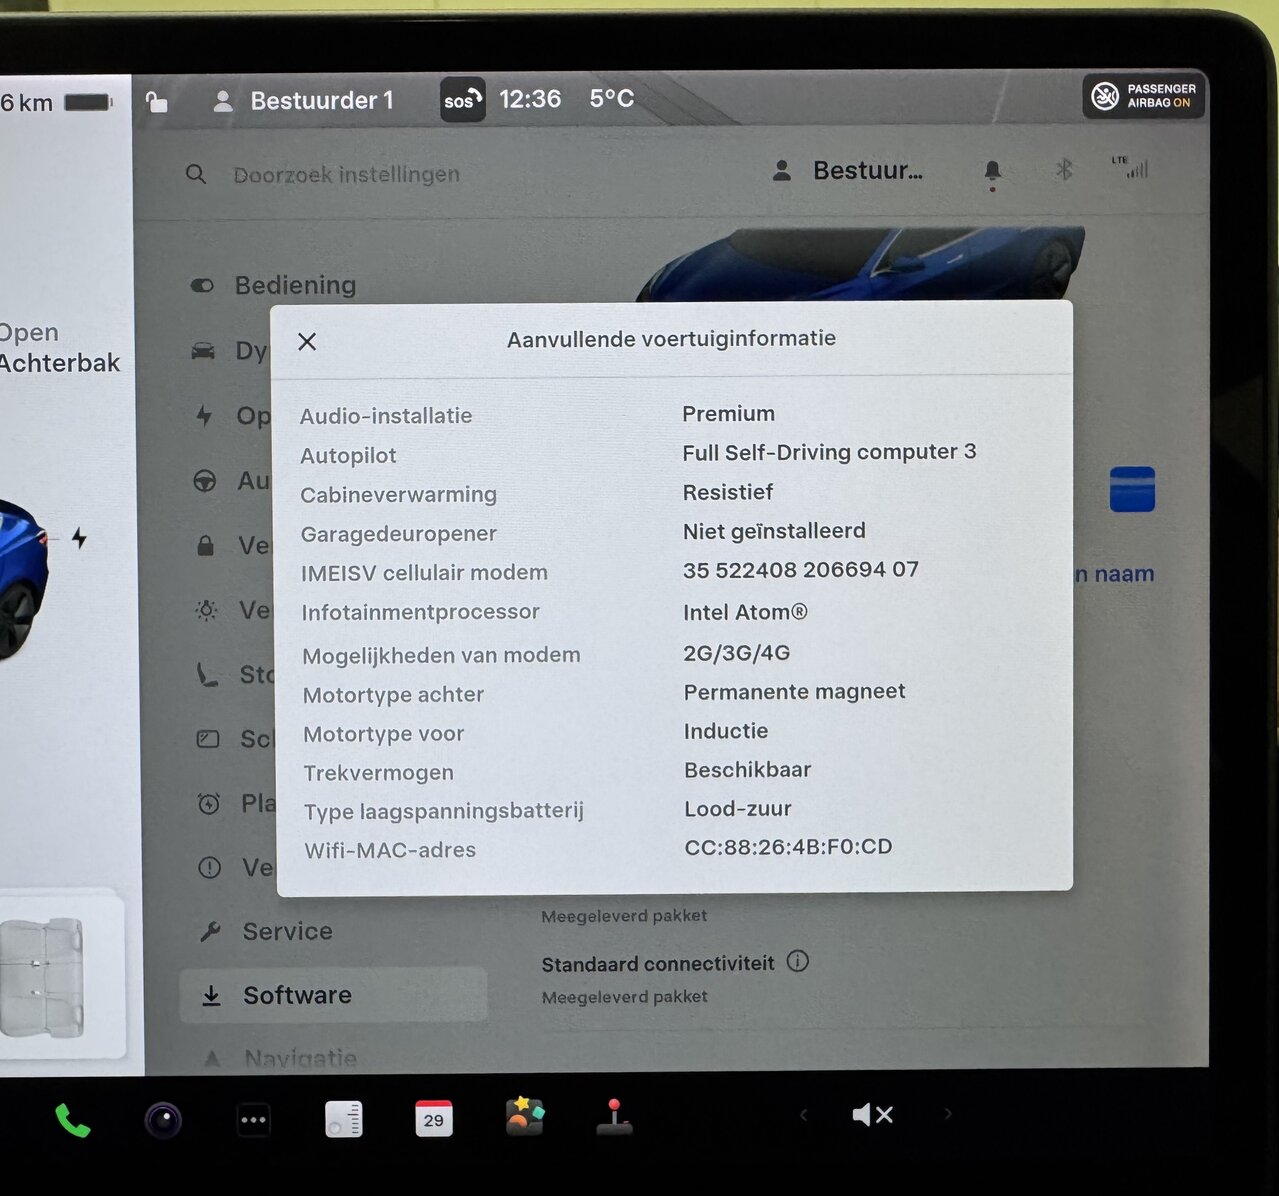Open the all-apps three-dot launcher

click(253, 1120)
